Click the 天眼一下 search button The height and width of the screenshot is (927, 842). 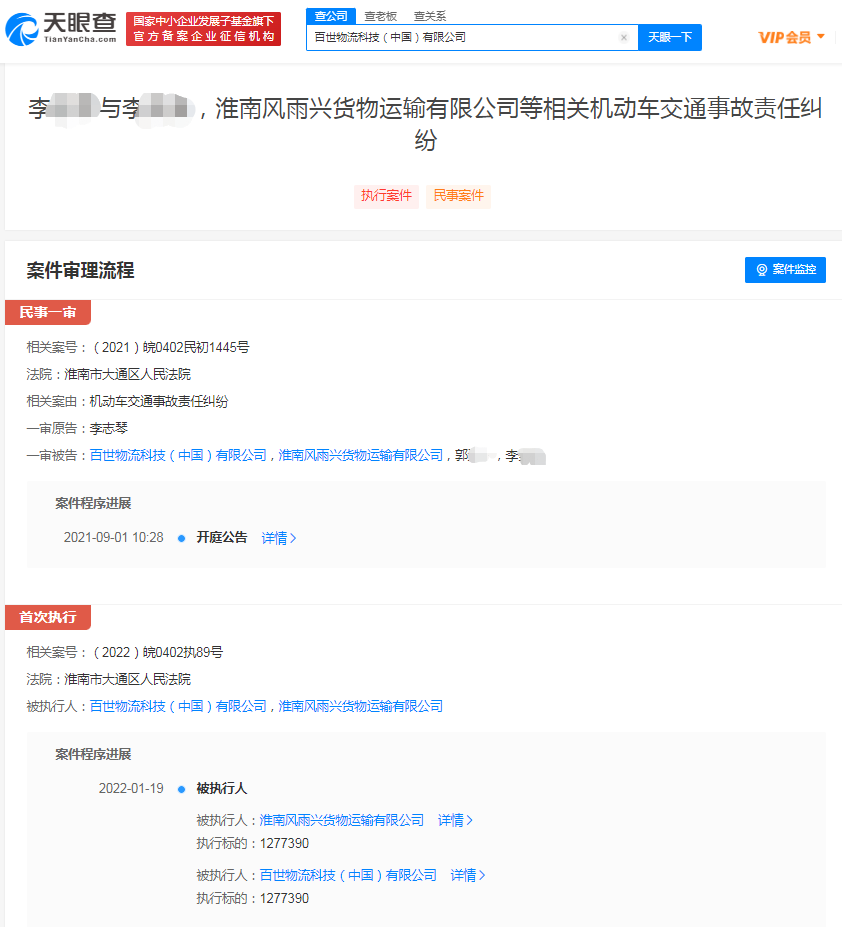pyautogui.click(x=670, y=37)
